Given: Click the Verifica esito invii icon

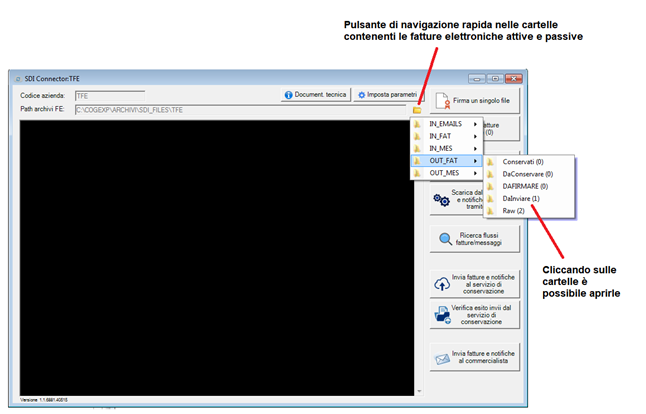Looking at the screenshot, I should [442, 315].
